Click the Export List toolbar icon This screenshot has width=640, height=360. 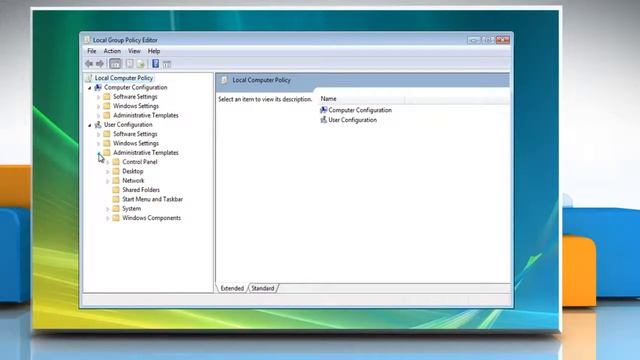(141, 64)
